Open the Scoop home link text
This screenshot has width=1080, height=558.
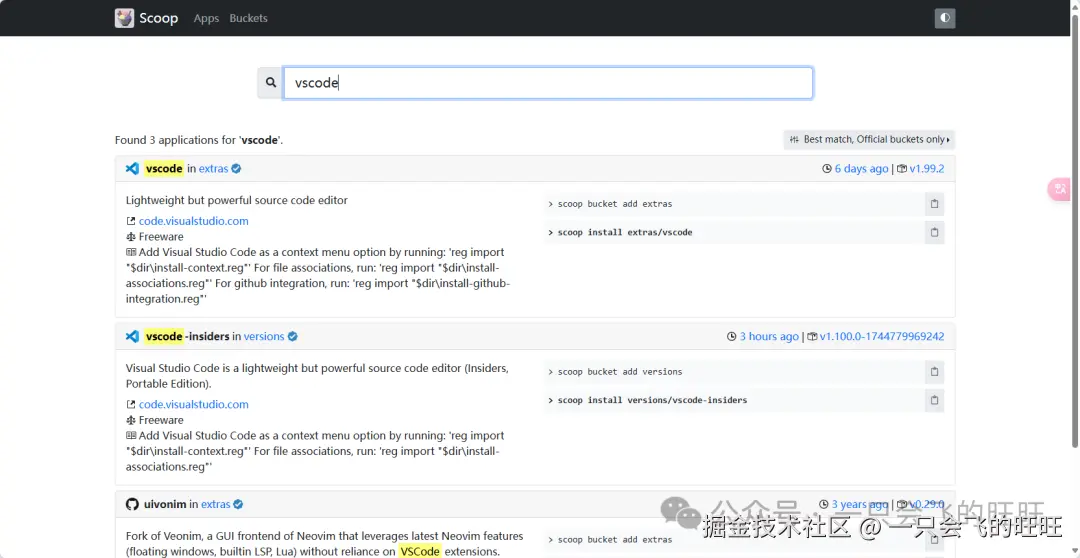click(158, 18)
